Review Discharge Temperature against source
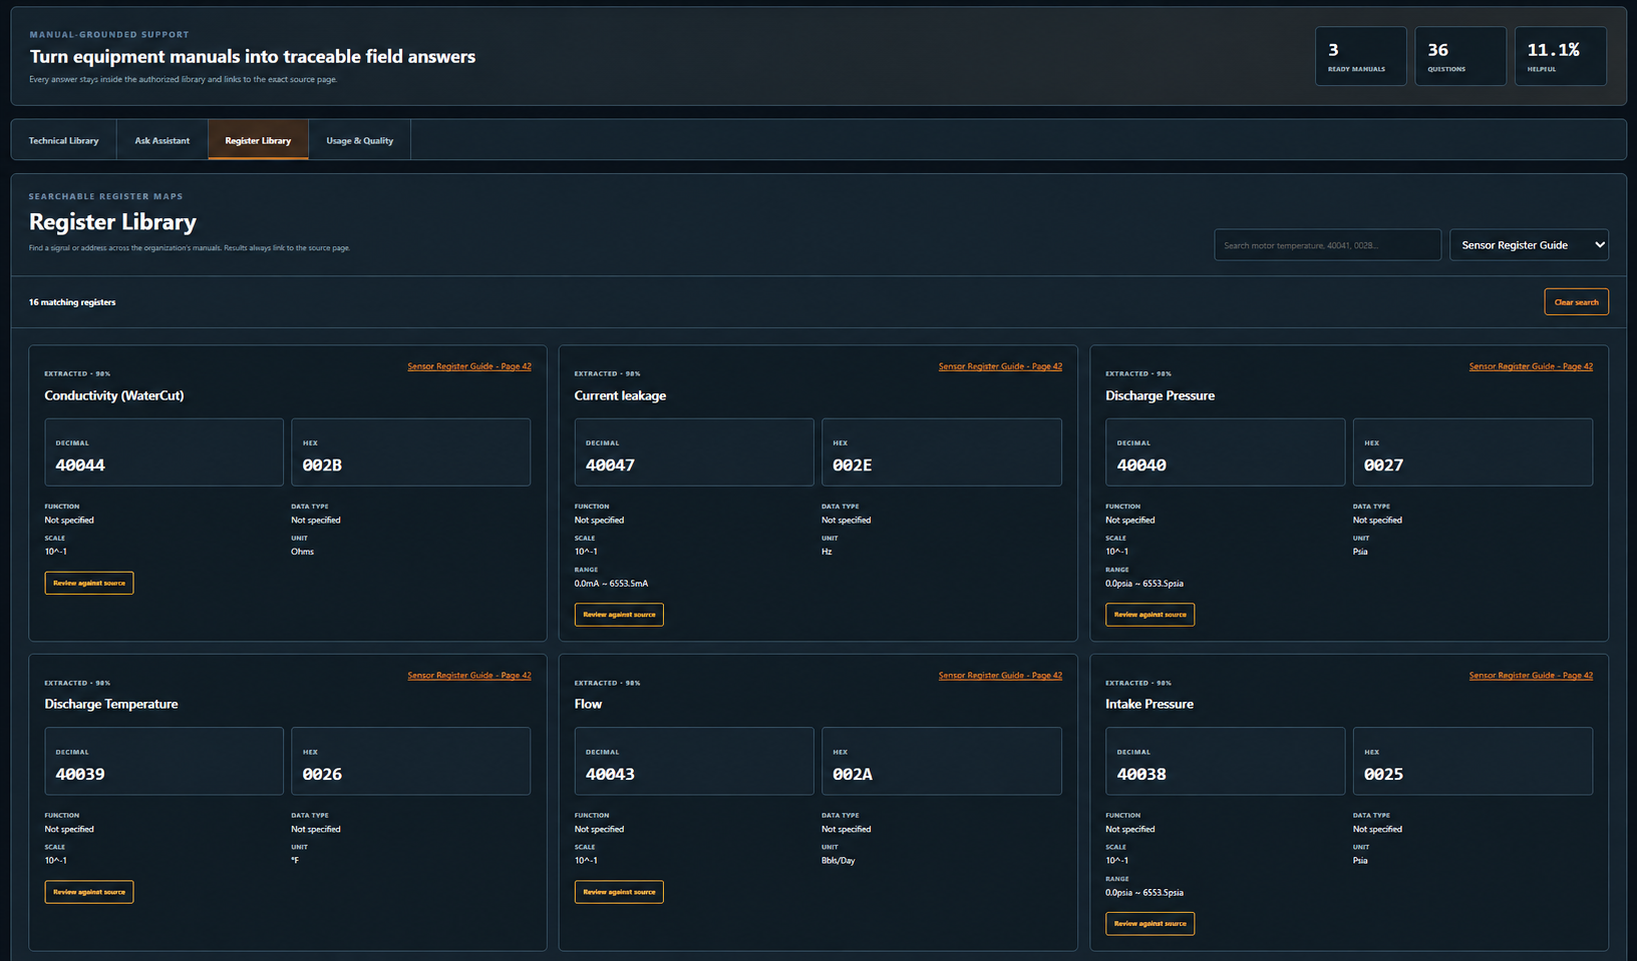 point(89,892)
